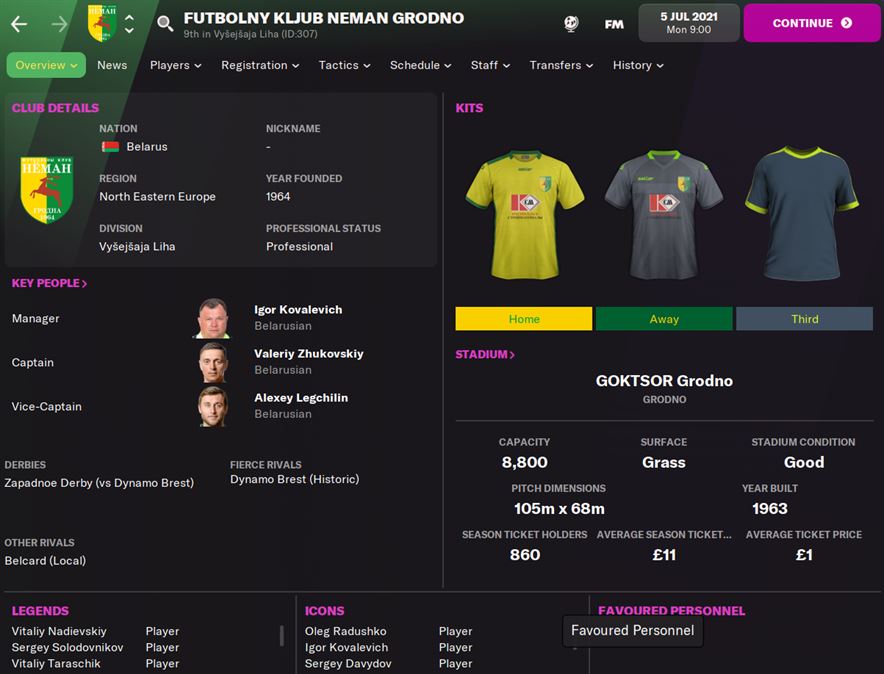The width and height of the screenshot is (884, 674).
Task: Click year founded value 1964
Action: point(278,197)
